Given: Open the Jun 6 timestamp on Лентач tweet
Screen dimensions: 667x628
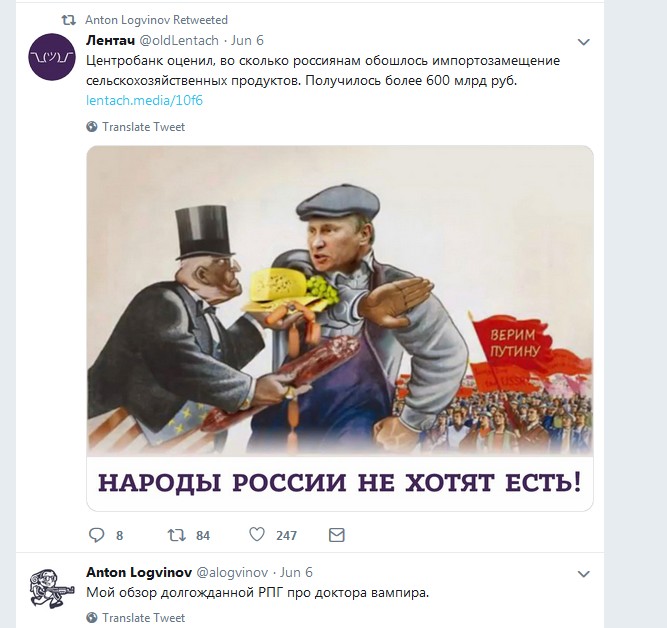Looking at the screenshot, I should pyautogui.click(x=247, y=40).
